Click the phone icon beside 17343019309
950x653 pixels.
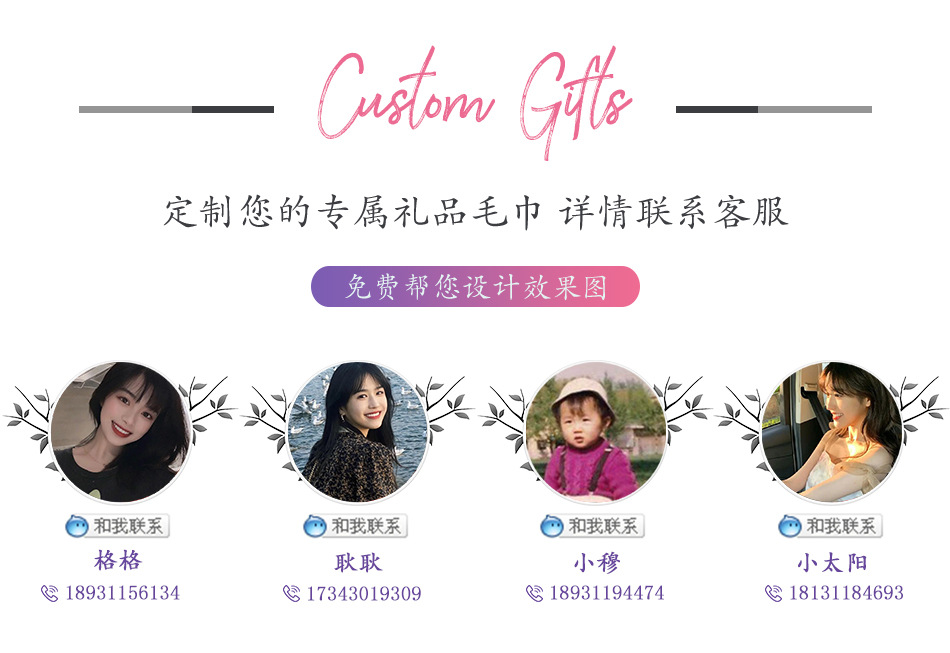point(291,593)
